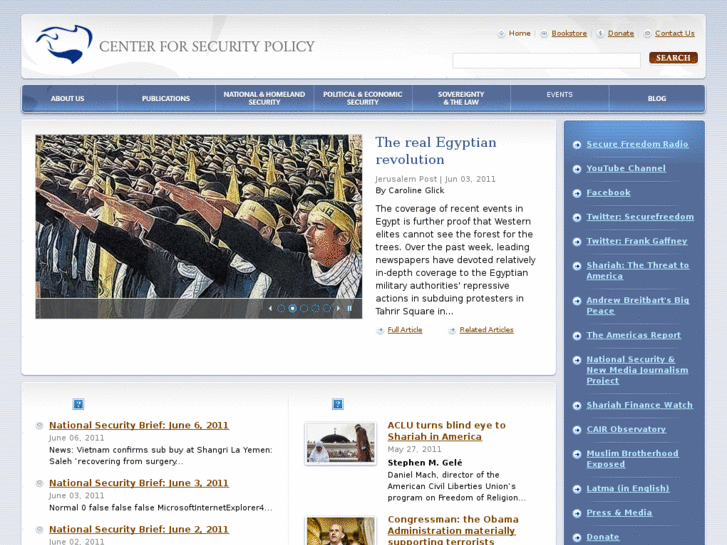Select the first slideshow dot

pos(281,308)
